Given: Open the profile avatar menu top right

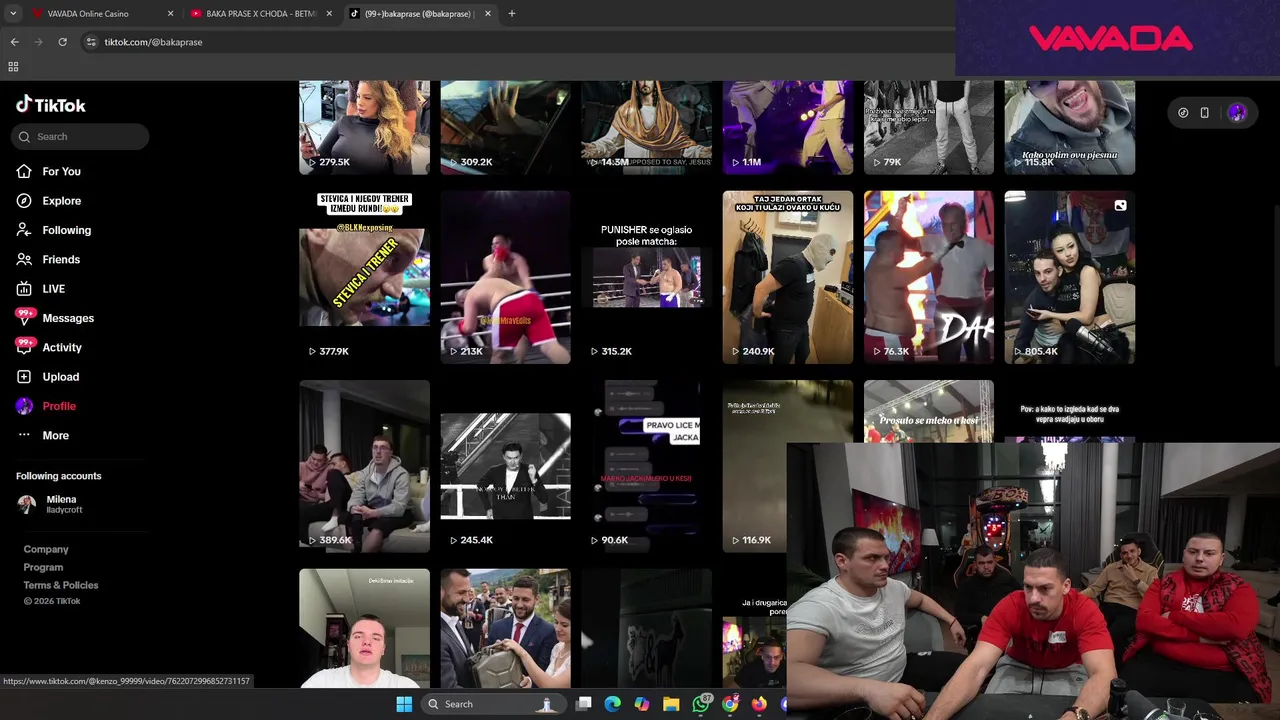Looking at the screenshot, I should tap(1237, 113).
